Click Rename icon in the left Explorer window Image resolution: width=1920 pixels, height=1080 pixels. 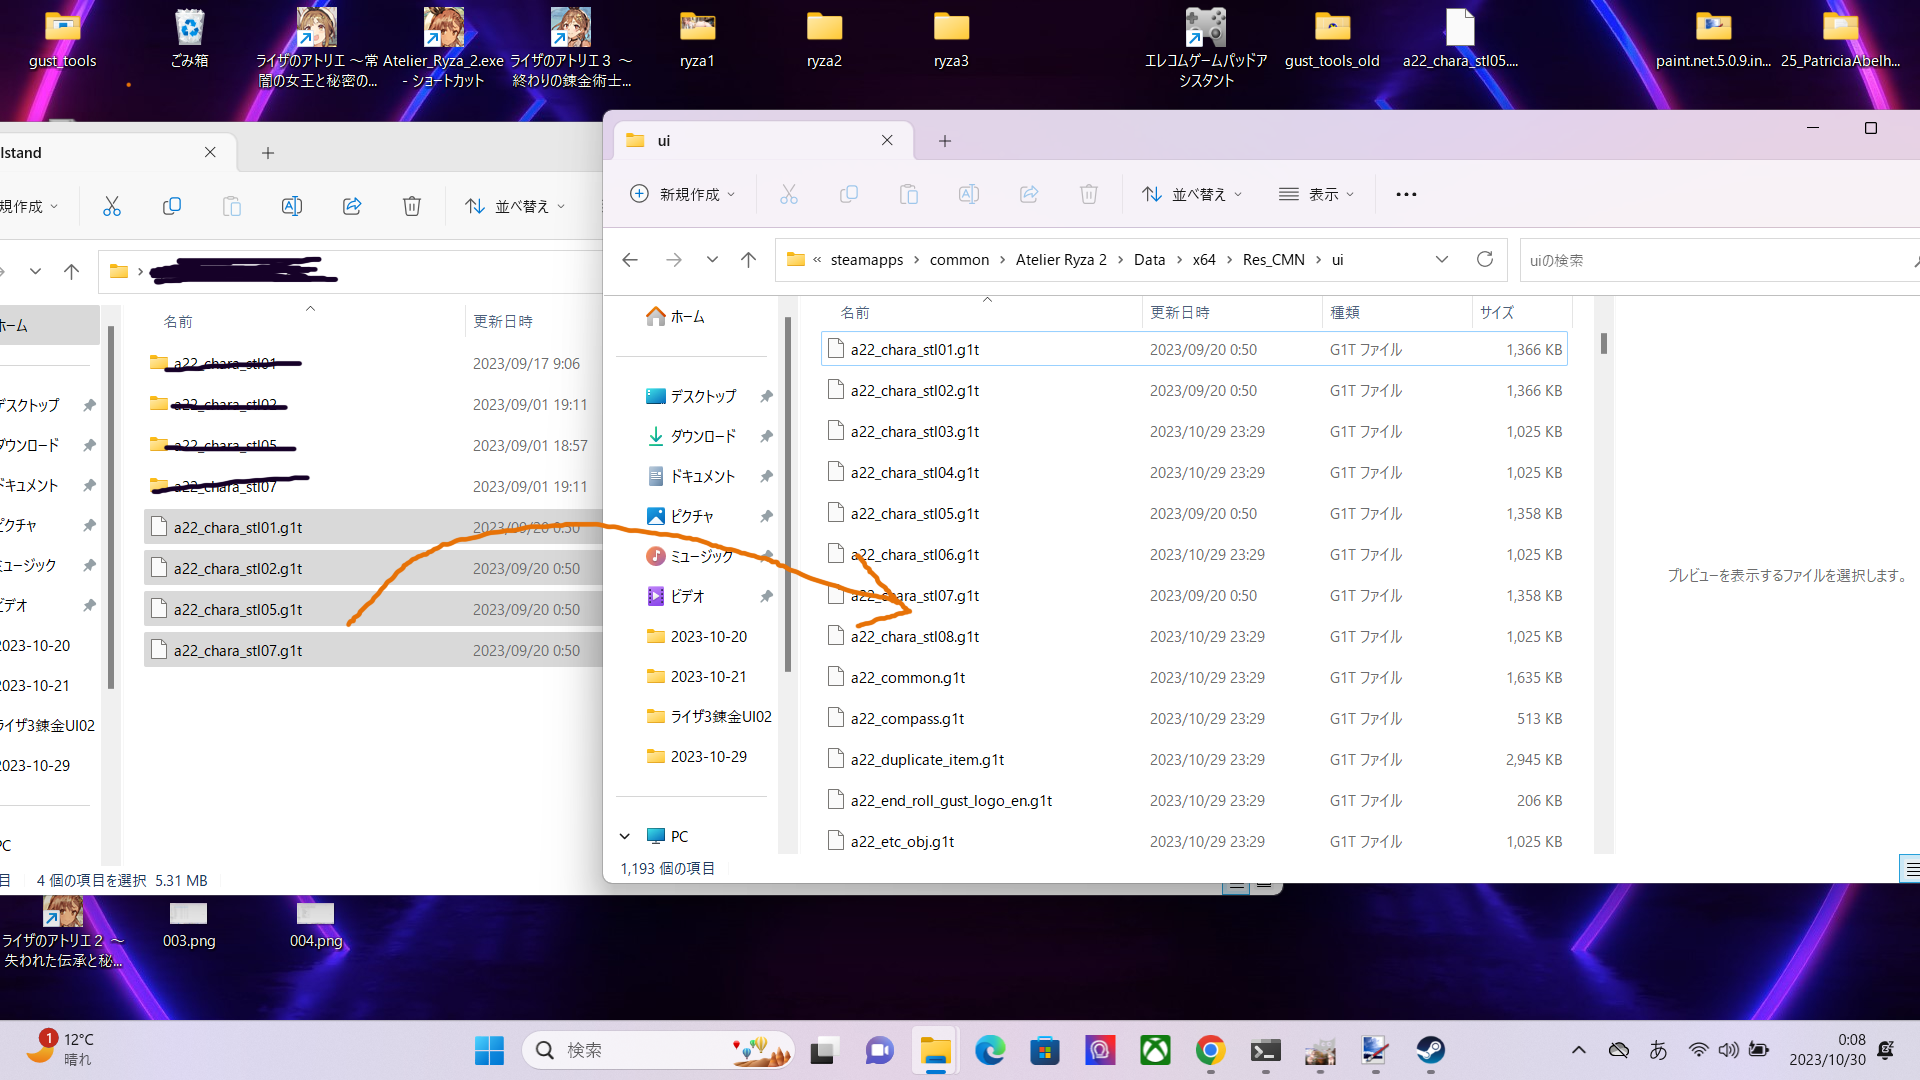292,206
